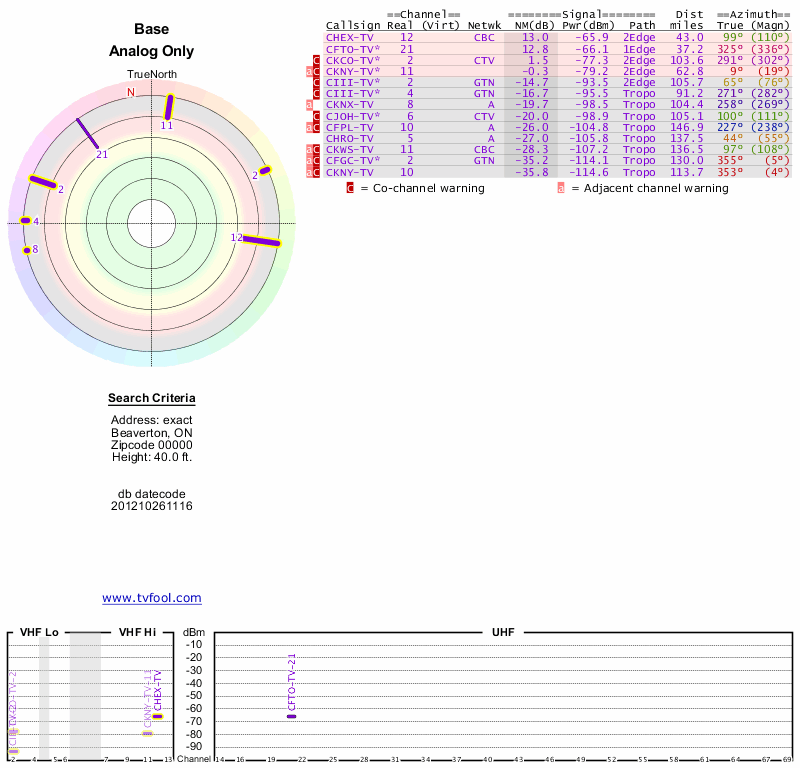Open the www.tvfool.com link

tap(152, 598)
